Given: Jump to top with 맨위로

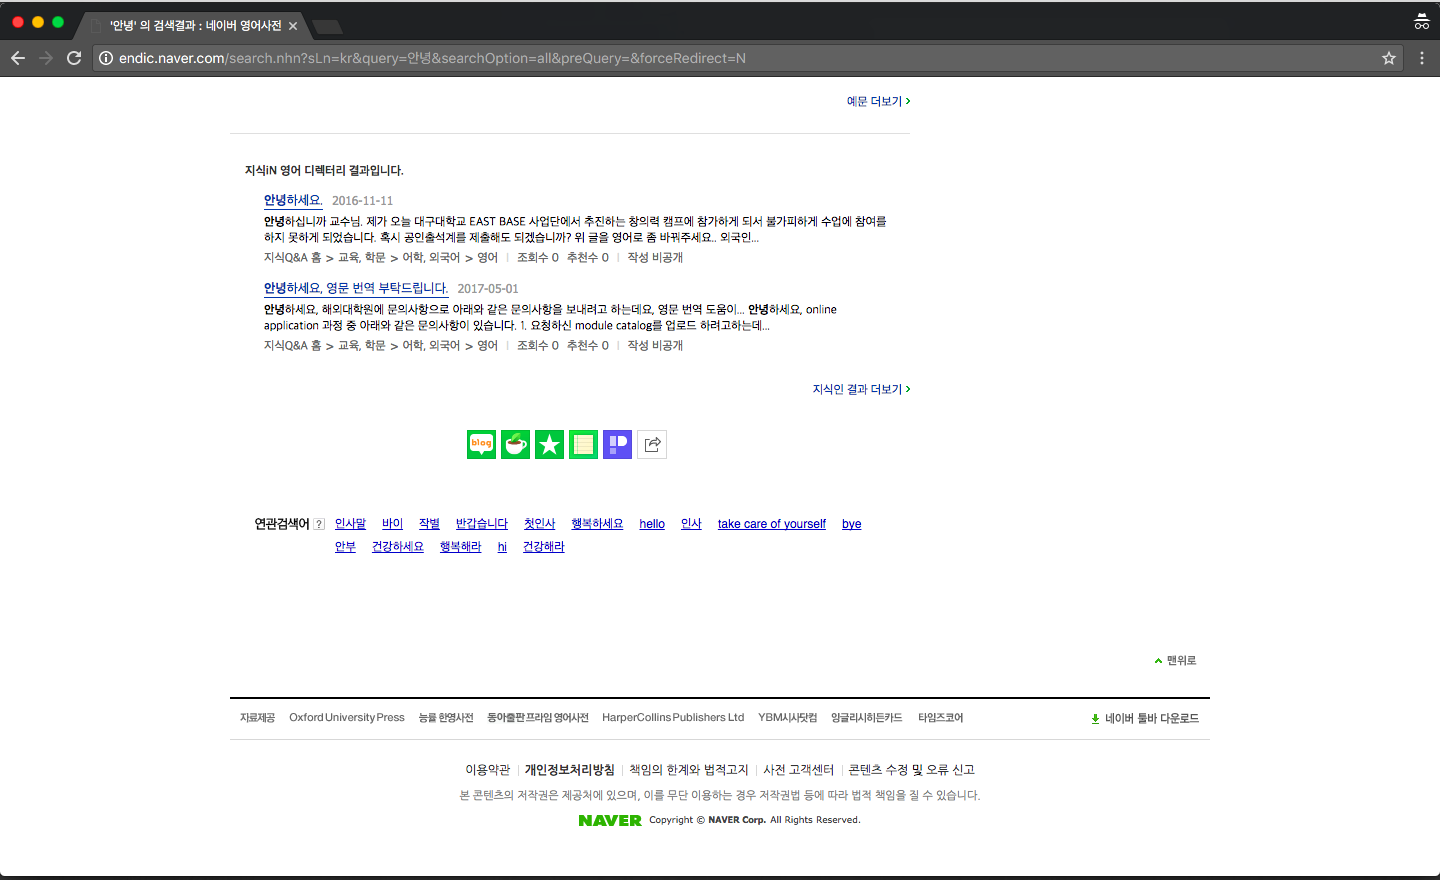Looking at the screenshot, I should tap(1175, 661).
